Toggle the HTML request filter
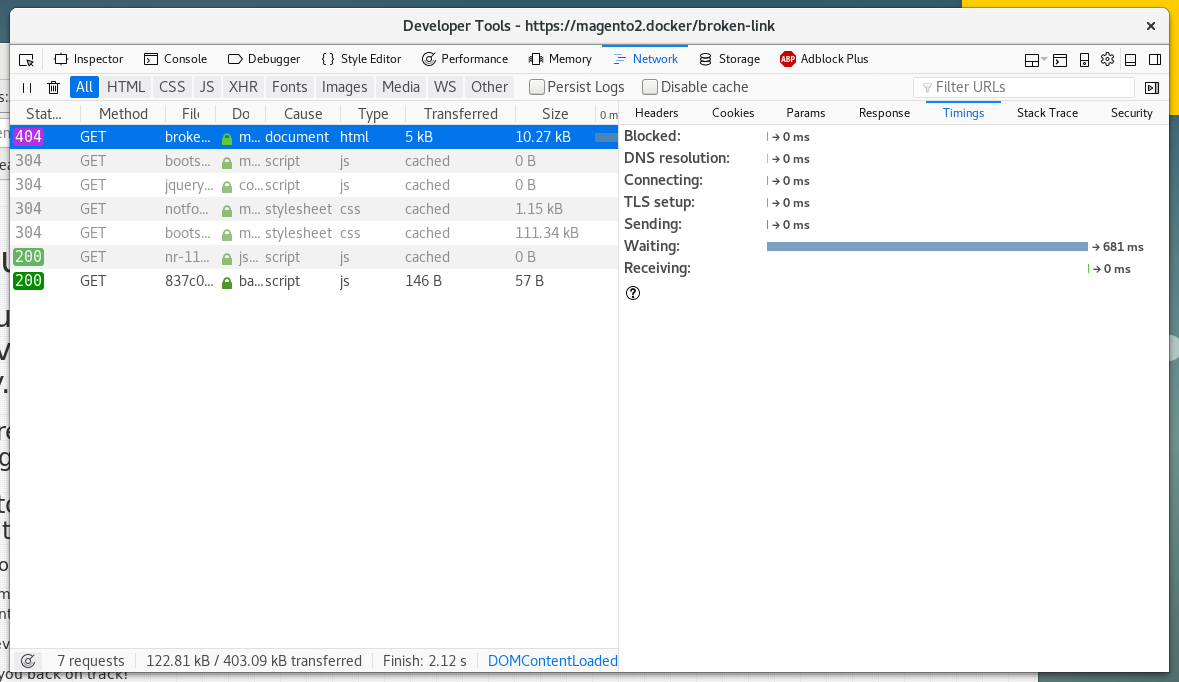The image size is (1179, 682). [x=126, y=87]
